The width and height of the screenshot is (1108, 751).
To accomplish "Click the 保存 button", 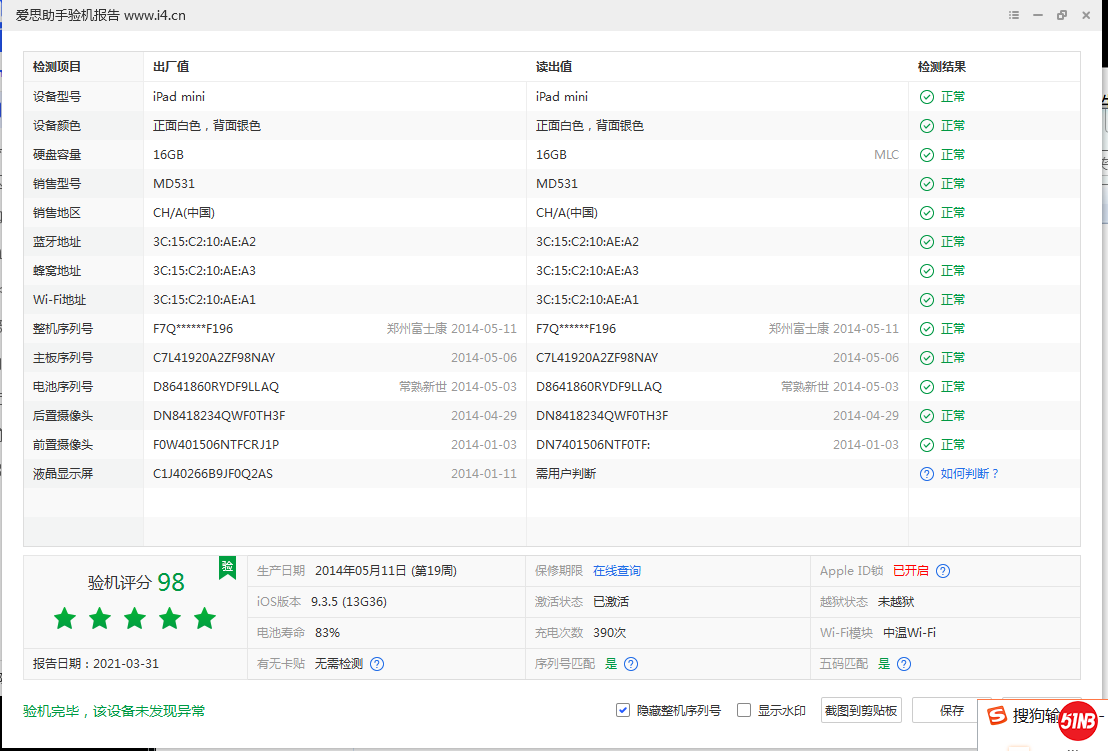I will (x=951, y=710).
